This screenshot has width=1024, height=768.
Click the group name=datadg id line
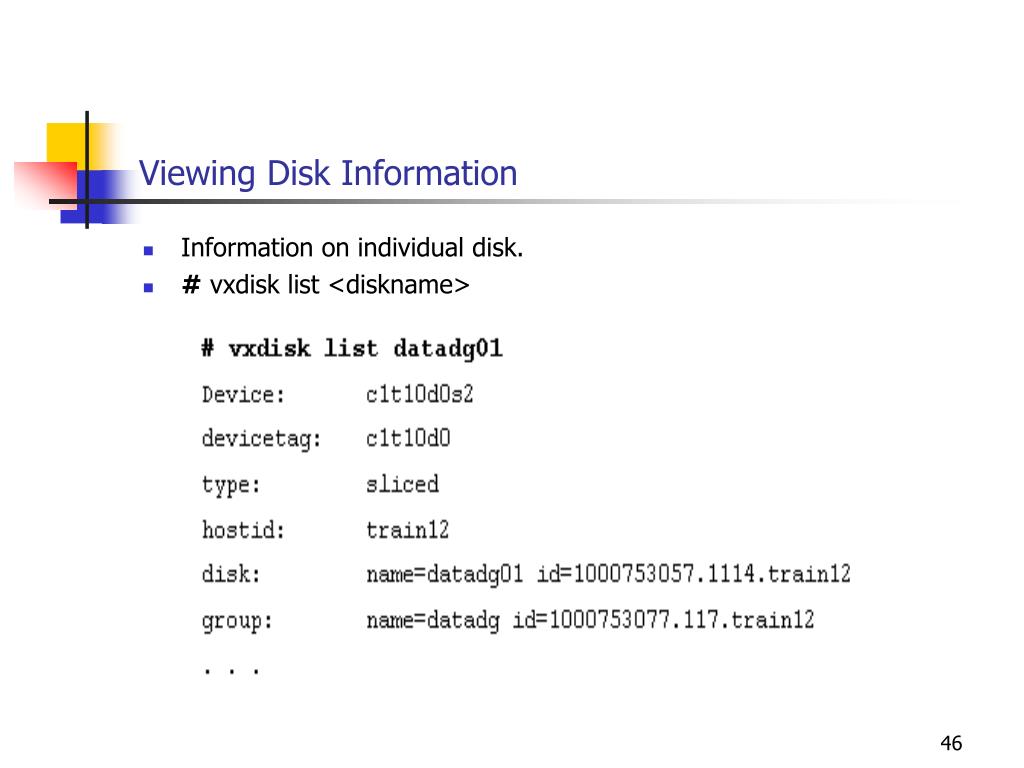point(590,619)
